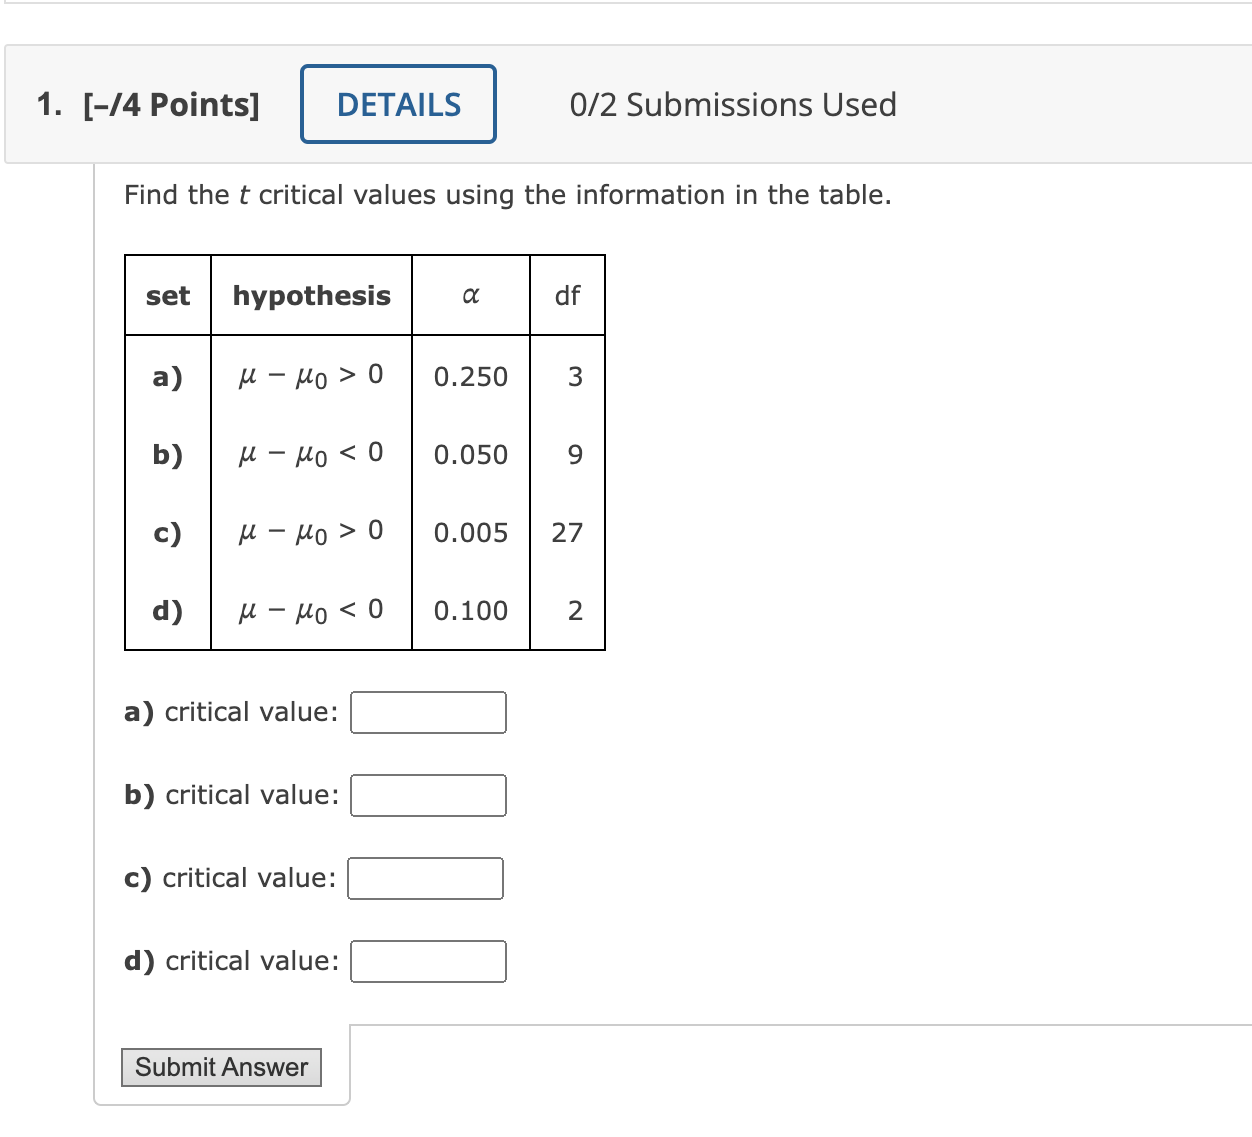
Task: Click the critical value input for part b
Action: pyautogui.click(x=427, y=795)
